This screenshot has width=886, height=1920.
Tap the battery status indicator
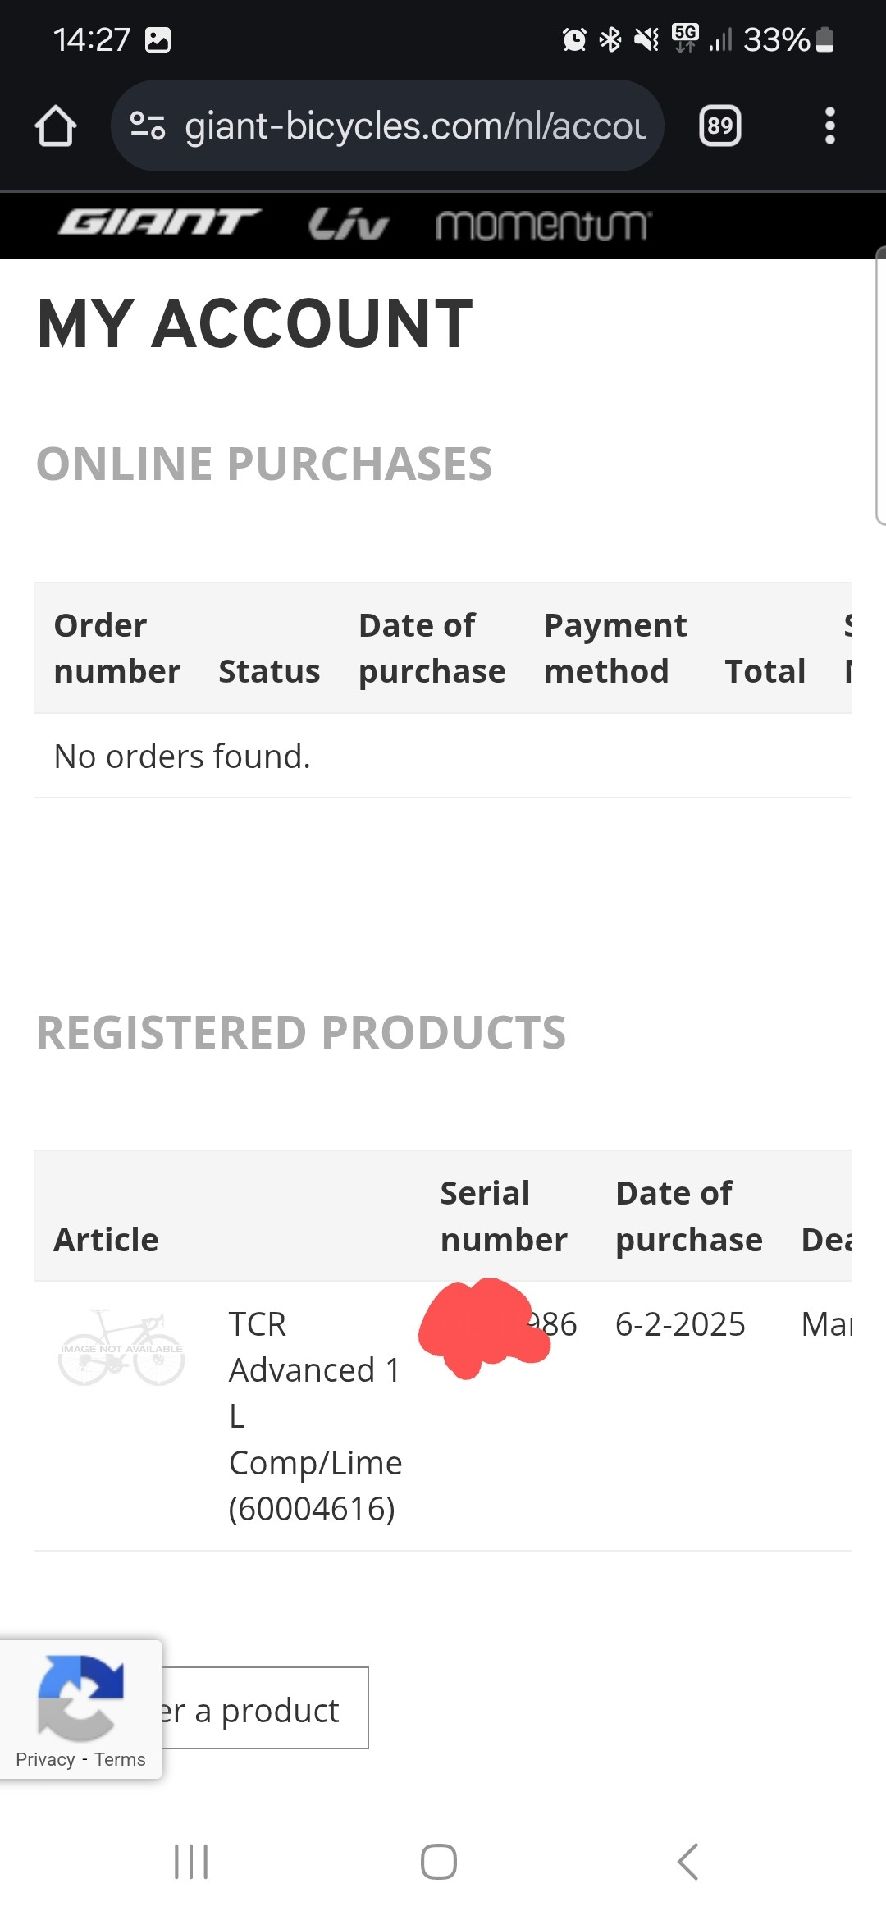pyautogui.click(x=825, y=40)
